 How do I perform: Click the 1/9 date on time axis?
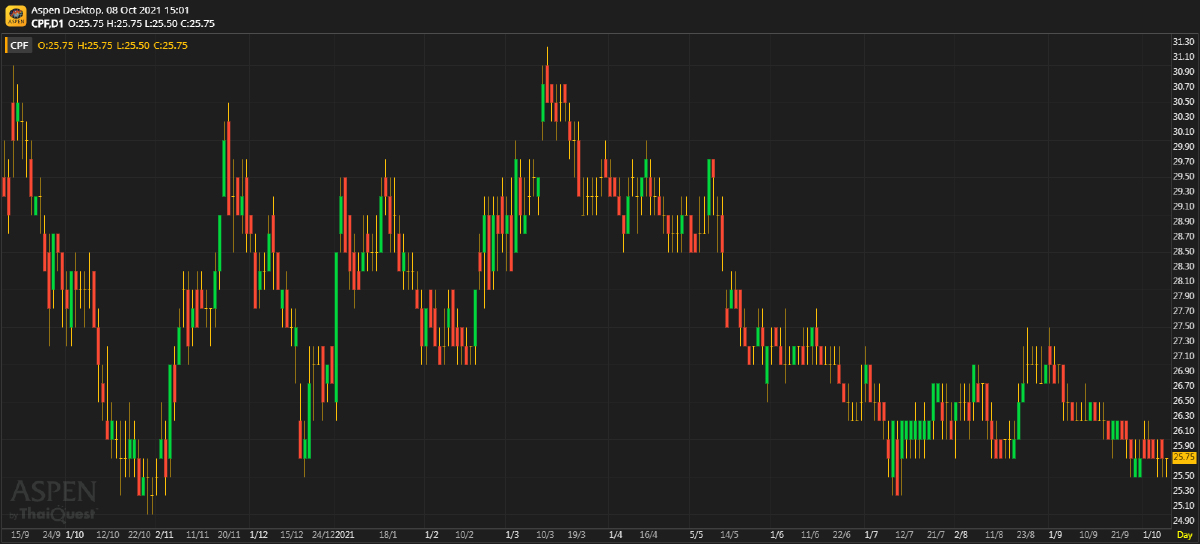point(1054,535)
